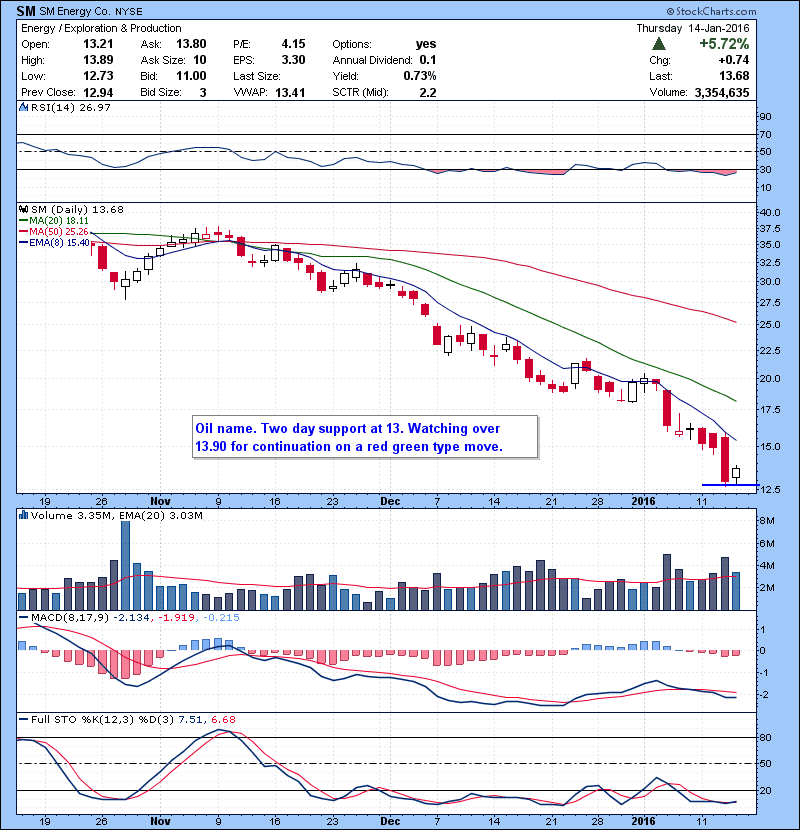Click the StockCharts.com copyright label

click(712, 11)
